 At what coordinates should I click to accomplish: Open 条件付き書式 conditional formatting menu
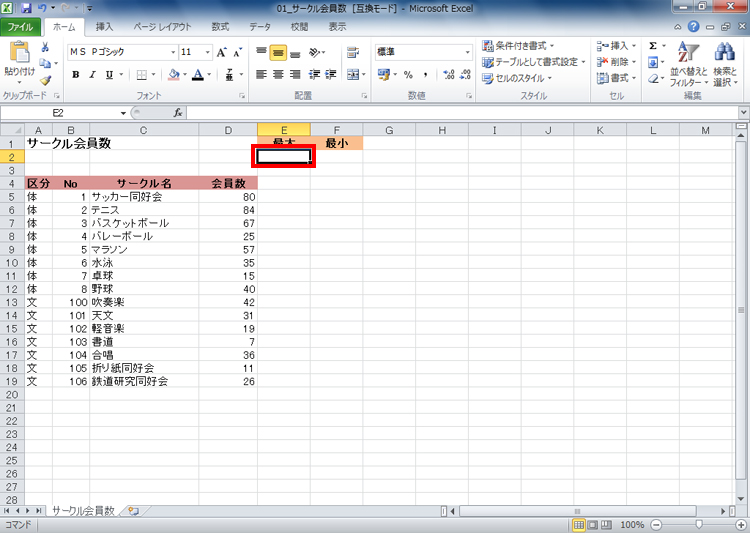(518, 46)
